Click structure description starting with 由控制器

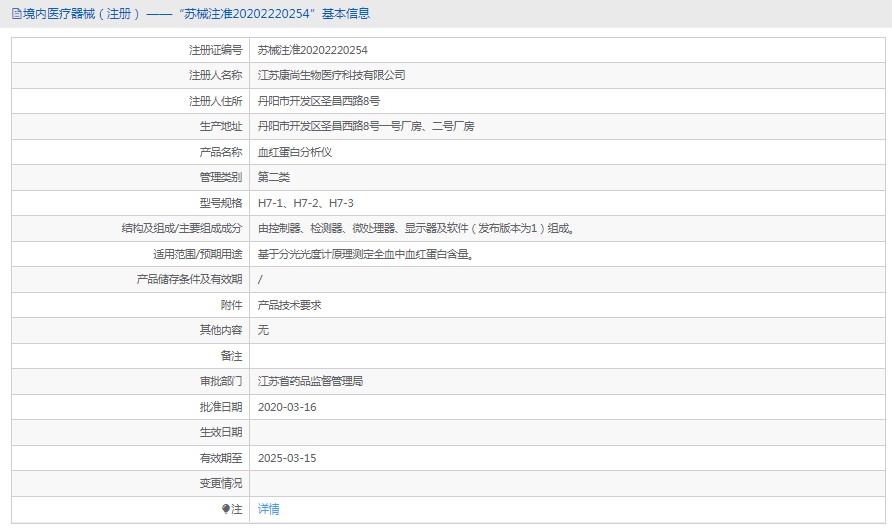coord(416,228)
